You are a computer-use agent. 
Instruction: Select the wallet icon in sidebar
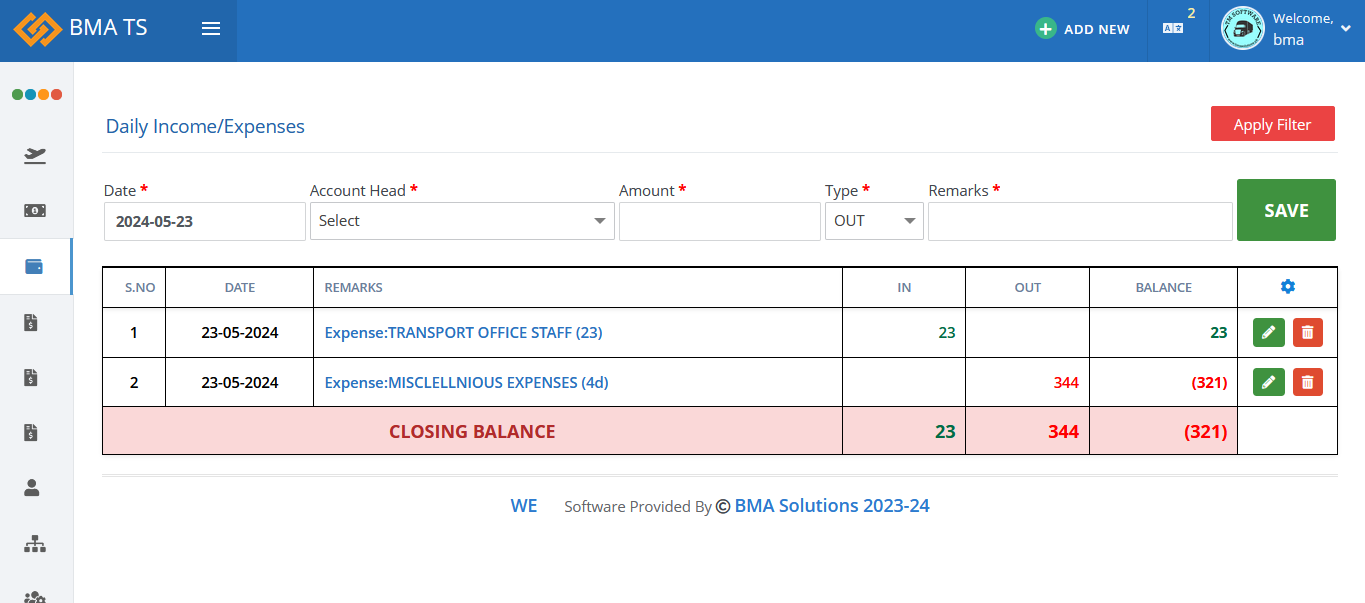[35, 267]
